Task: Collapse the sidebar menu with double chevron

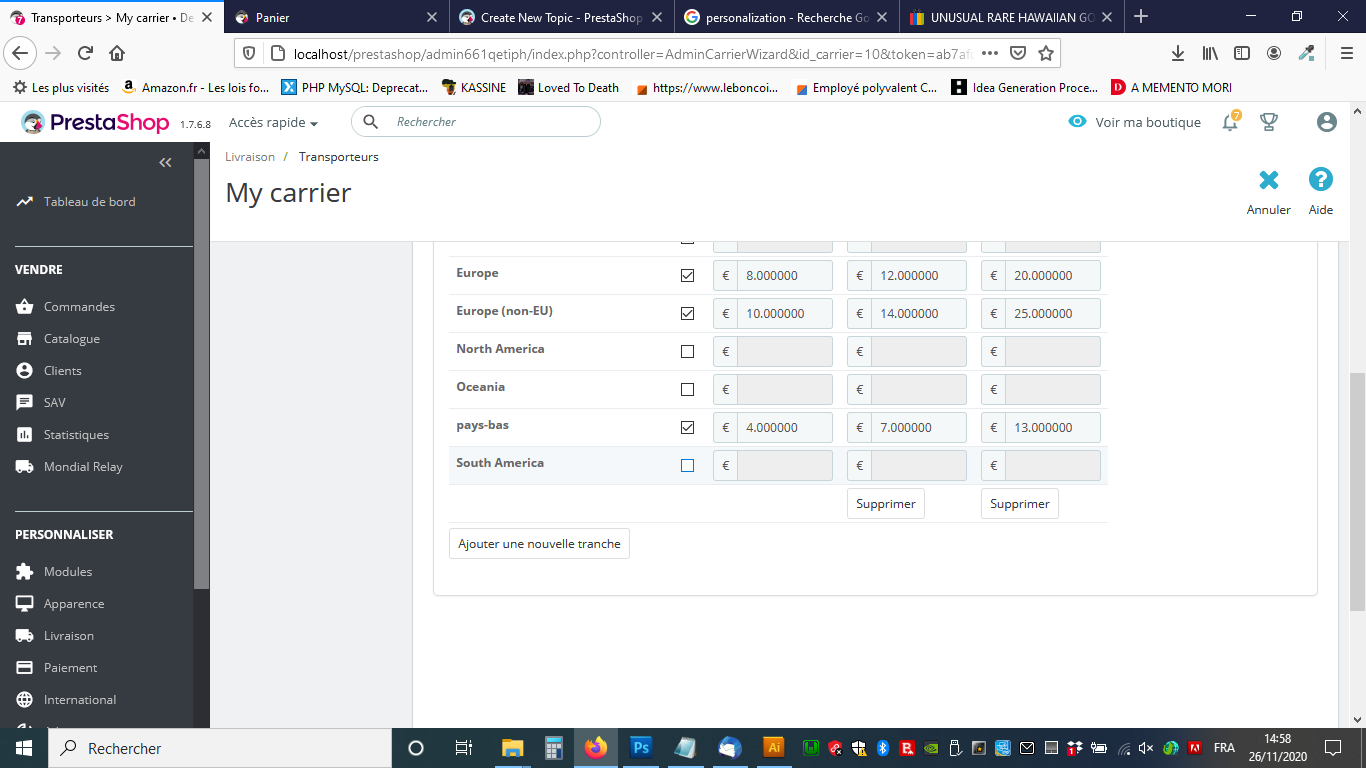Action: (166, 162)
